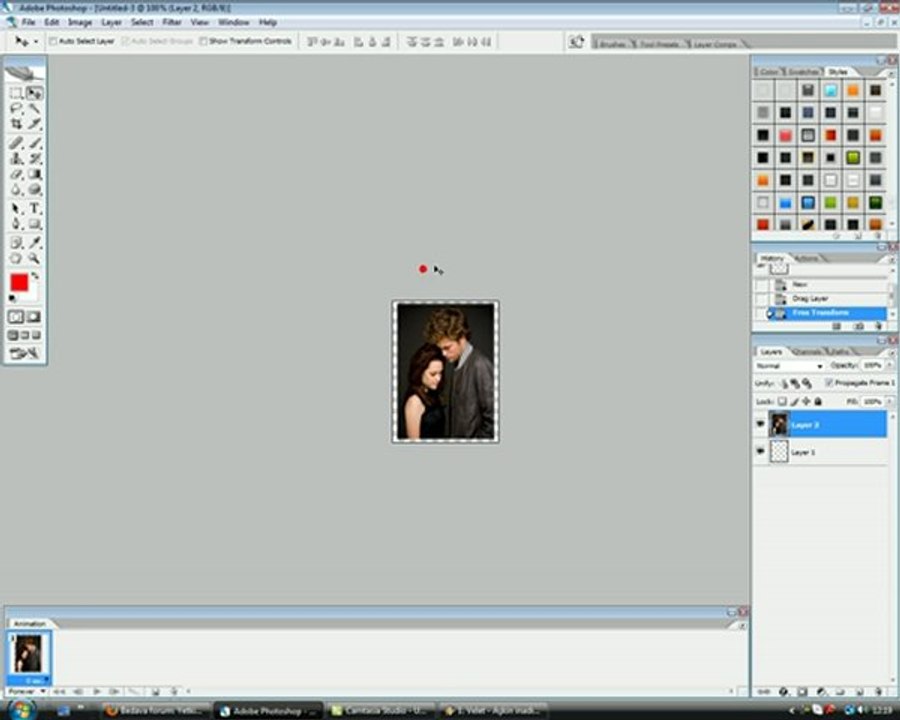Select the Rectangle shape tool
900x720 pixels.
click(34, 224)
